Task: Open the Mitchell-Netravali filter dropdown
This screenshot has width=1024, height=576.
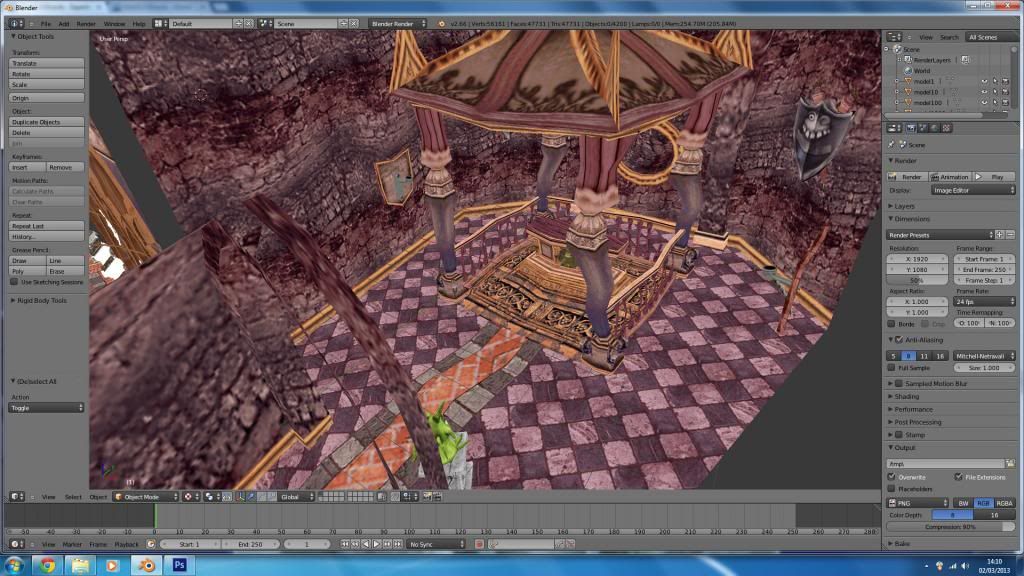Action: [x=984, y=356]
